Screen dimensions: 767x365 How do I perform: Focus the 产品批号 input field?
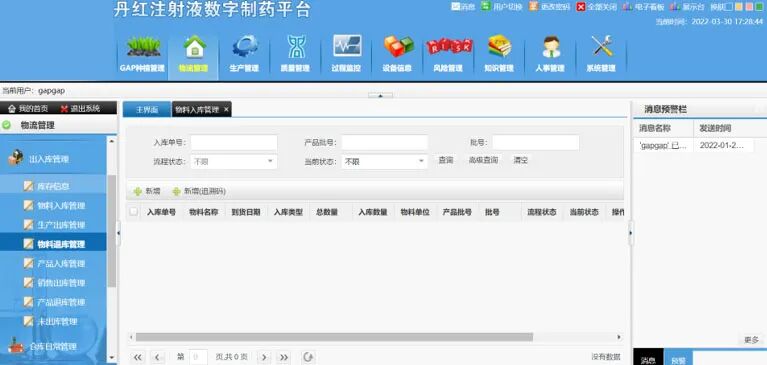point(384,142)
